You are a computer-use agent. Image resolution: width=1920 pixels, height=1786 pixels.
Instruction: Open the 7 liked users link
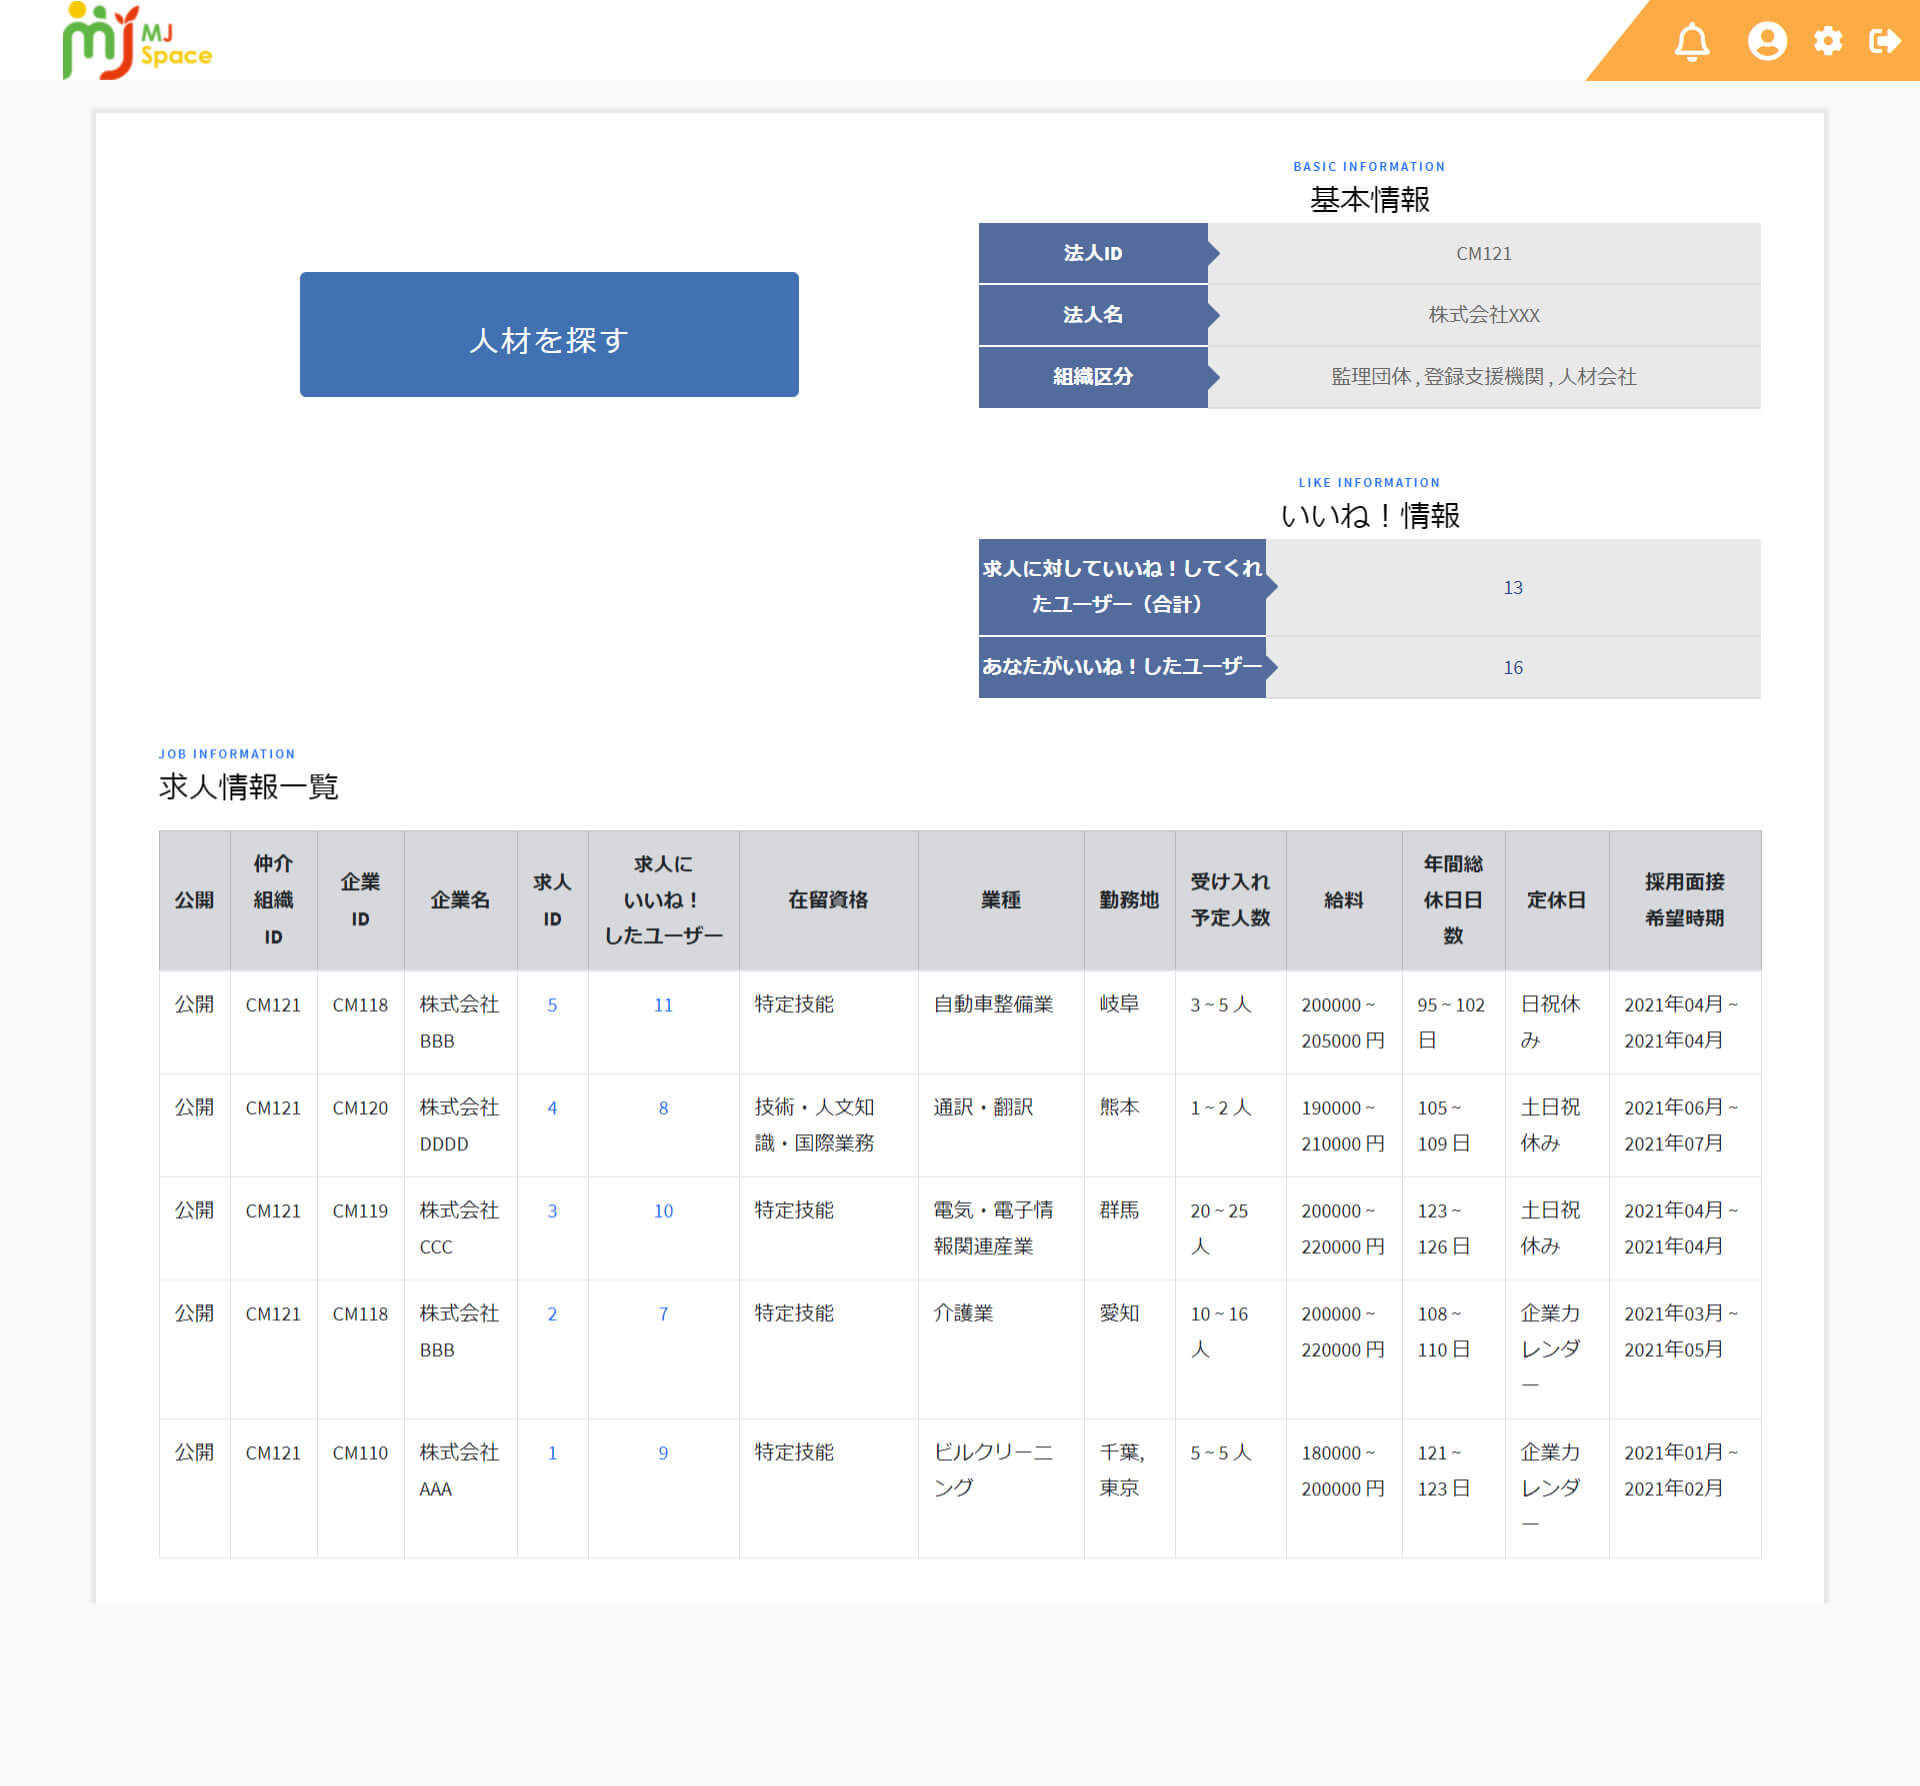click(663, 1314)
